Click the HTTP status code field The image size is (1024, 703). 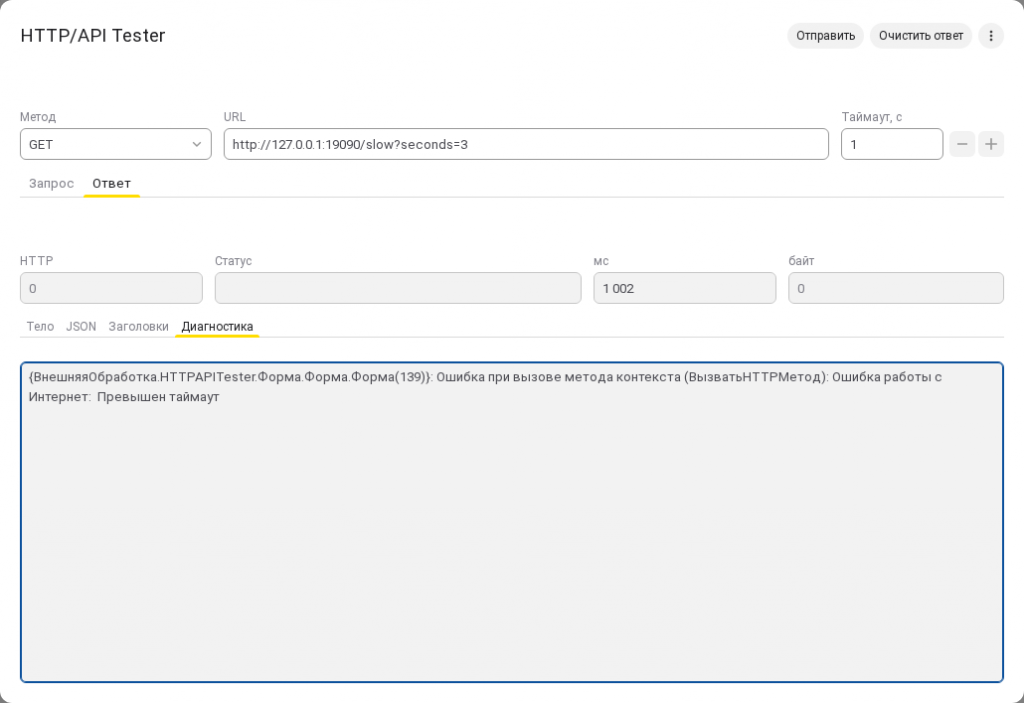coord(112,288)
